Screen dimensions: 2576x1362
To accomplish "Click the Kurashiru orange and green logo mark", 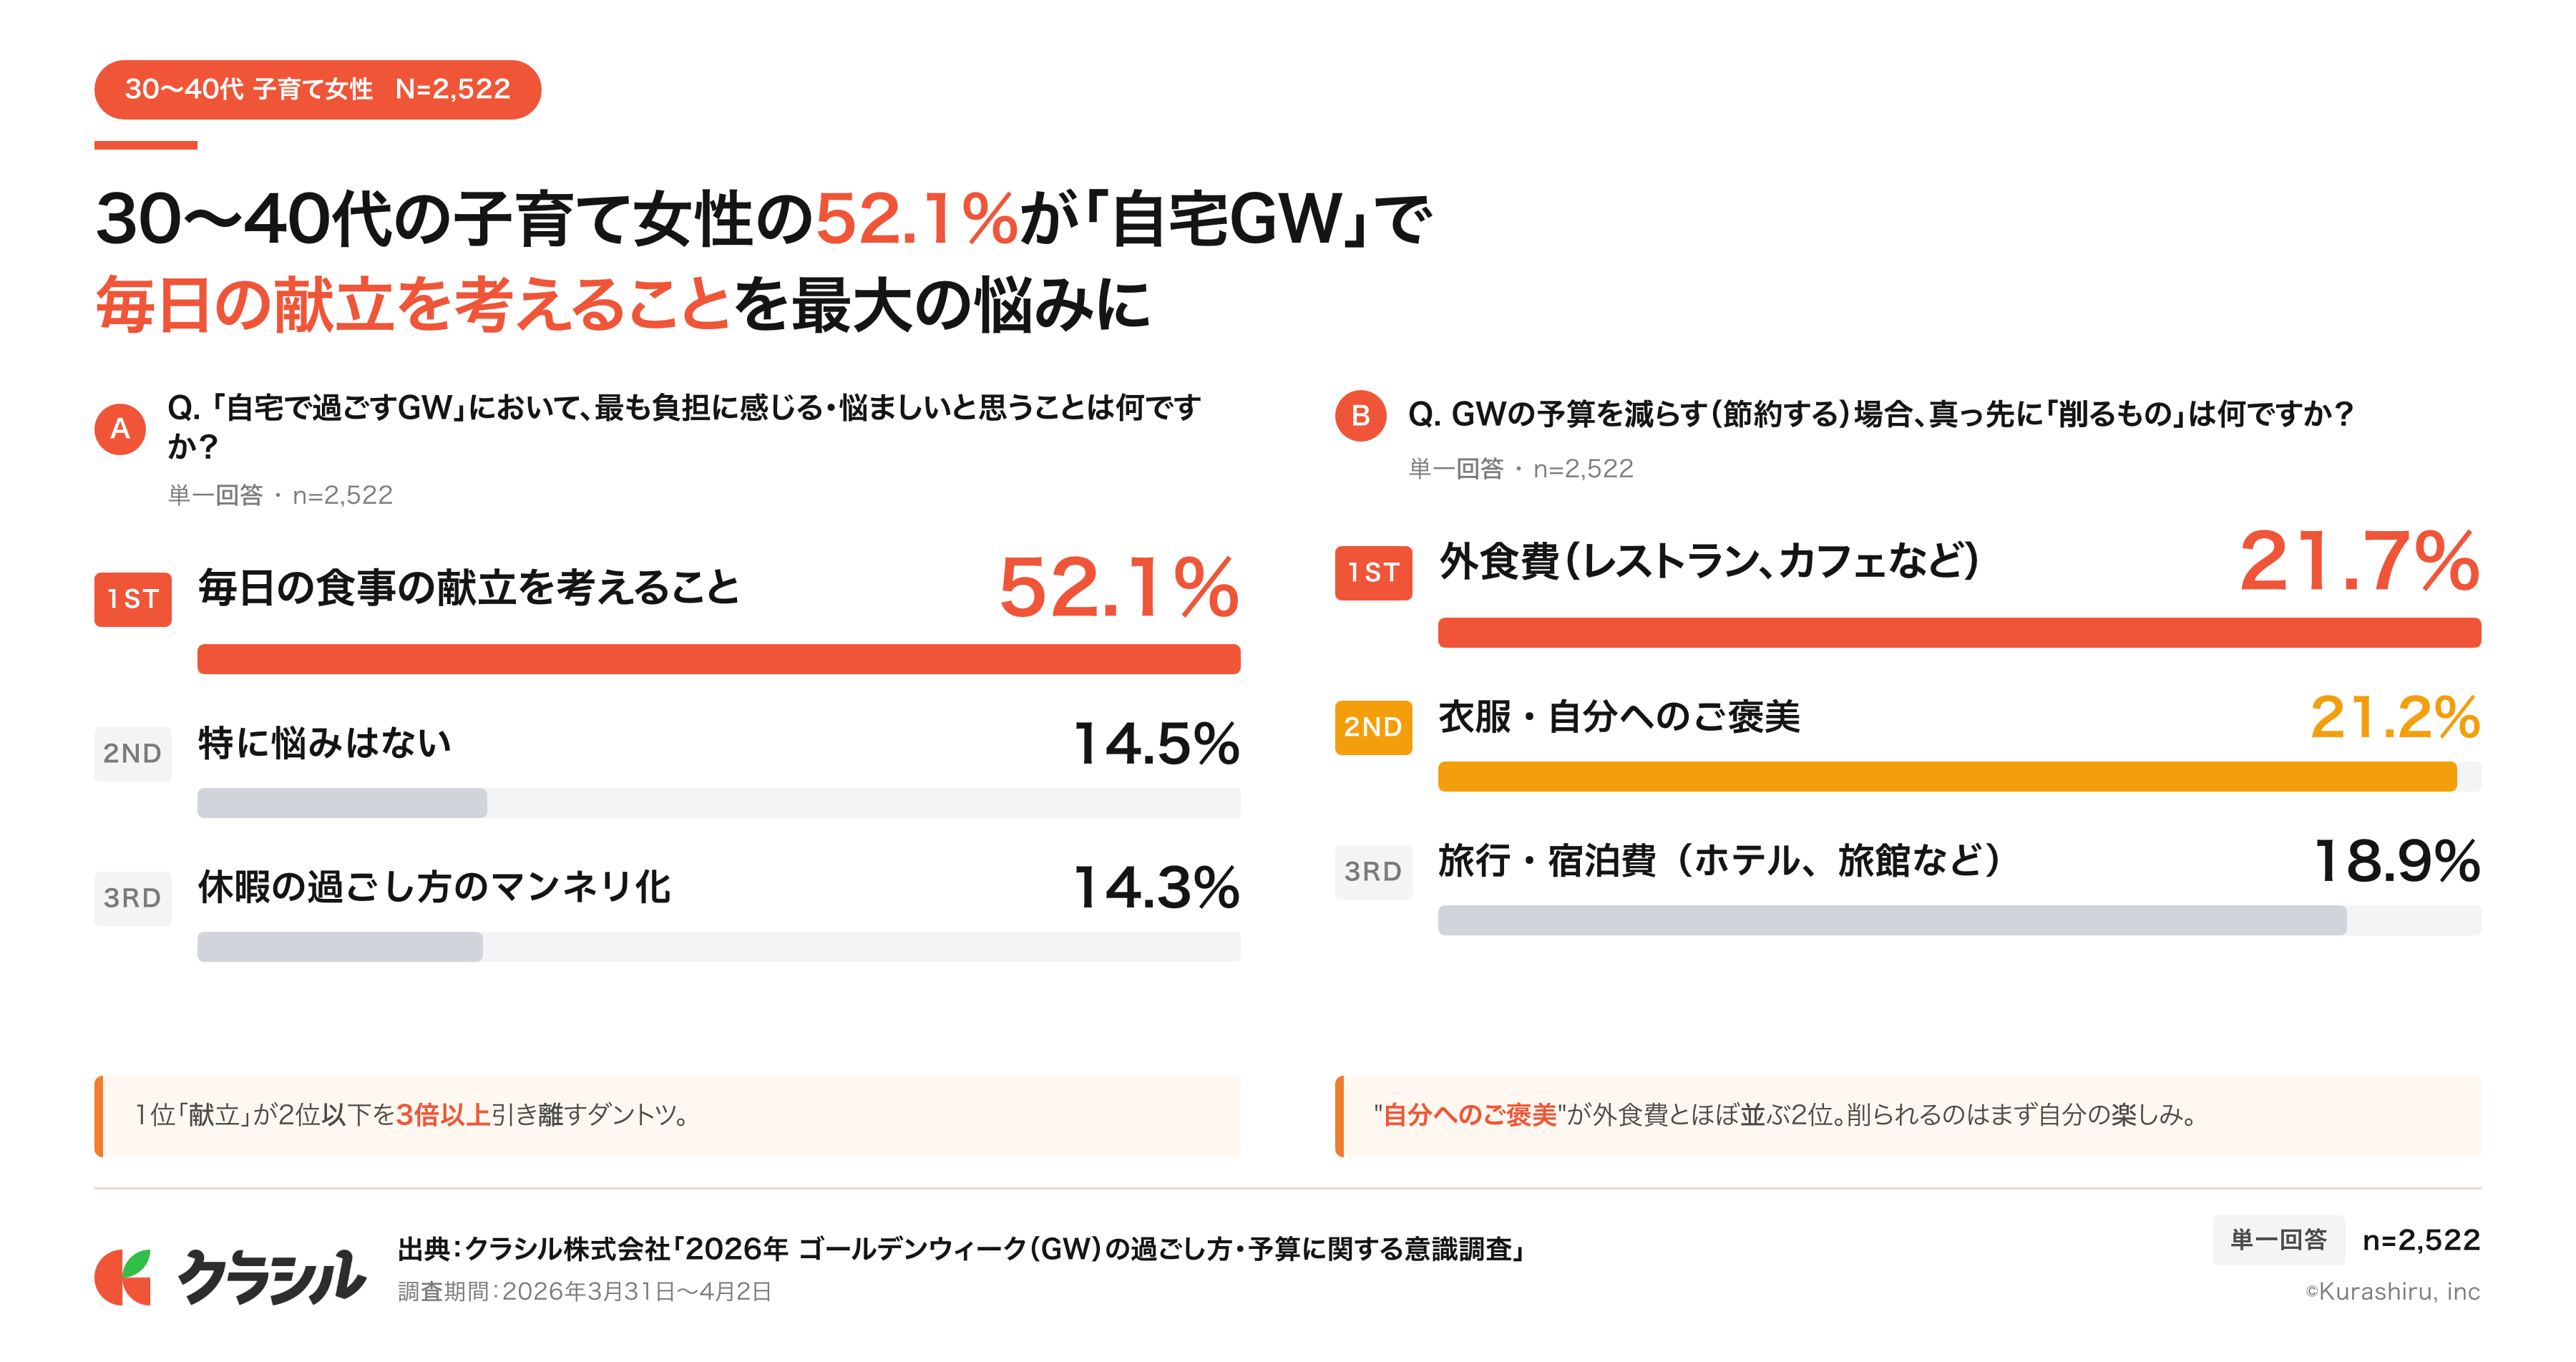I will (123, 1277).
